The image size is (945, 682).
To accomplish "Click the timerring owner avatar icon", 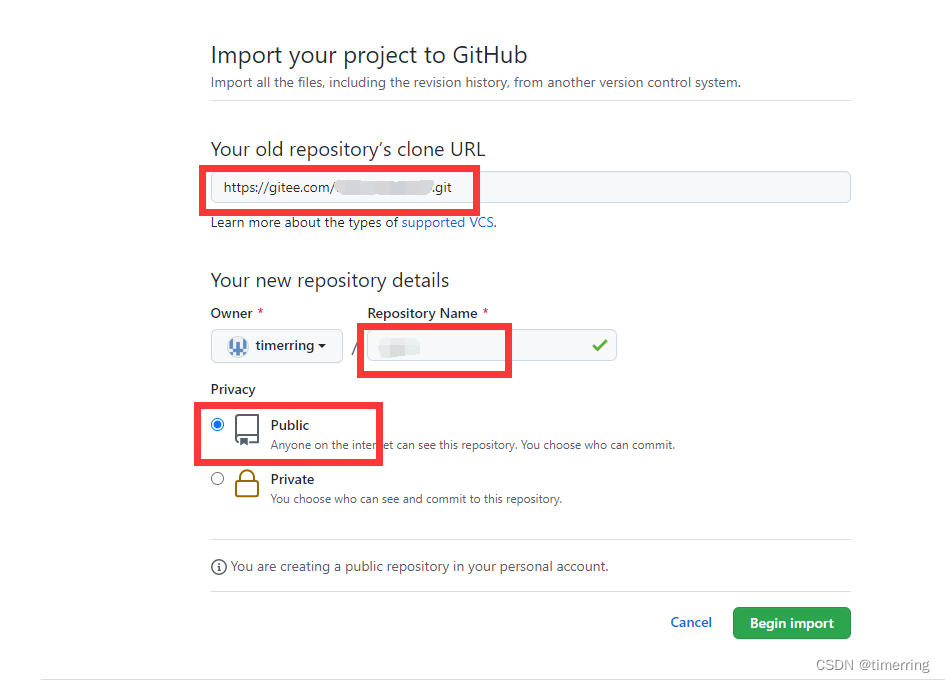I will pyautogui.click(x=238, y=346).
